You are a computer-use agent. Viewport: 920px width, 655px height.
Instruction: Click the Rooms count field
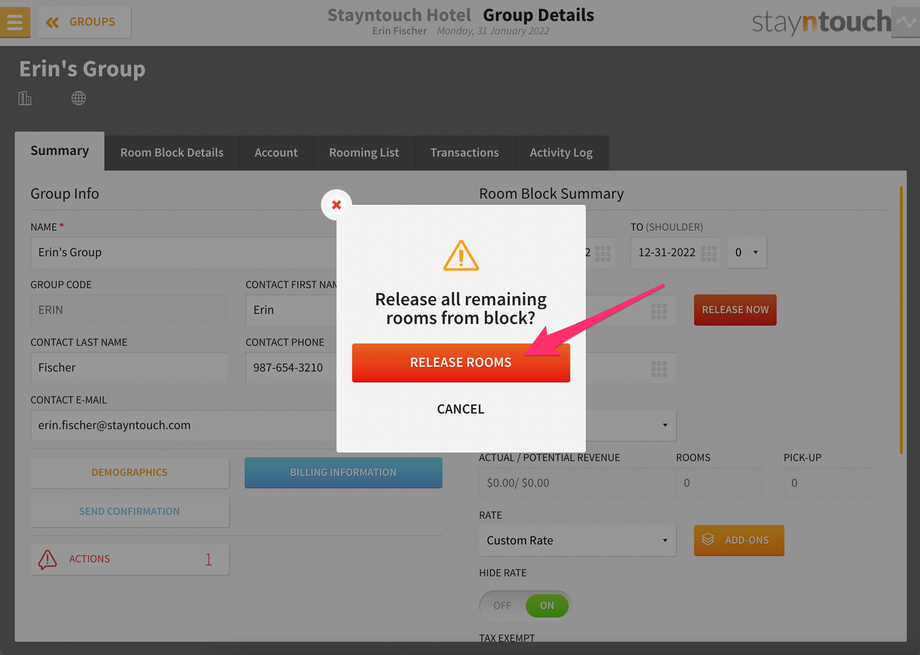coord(721,483)
